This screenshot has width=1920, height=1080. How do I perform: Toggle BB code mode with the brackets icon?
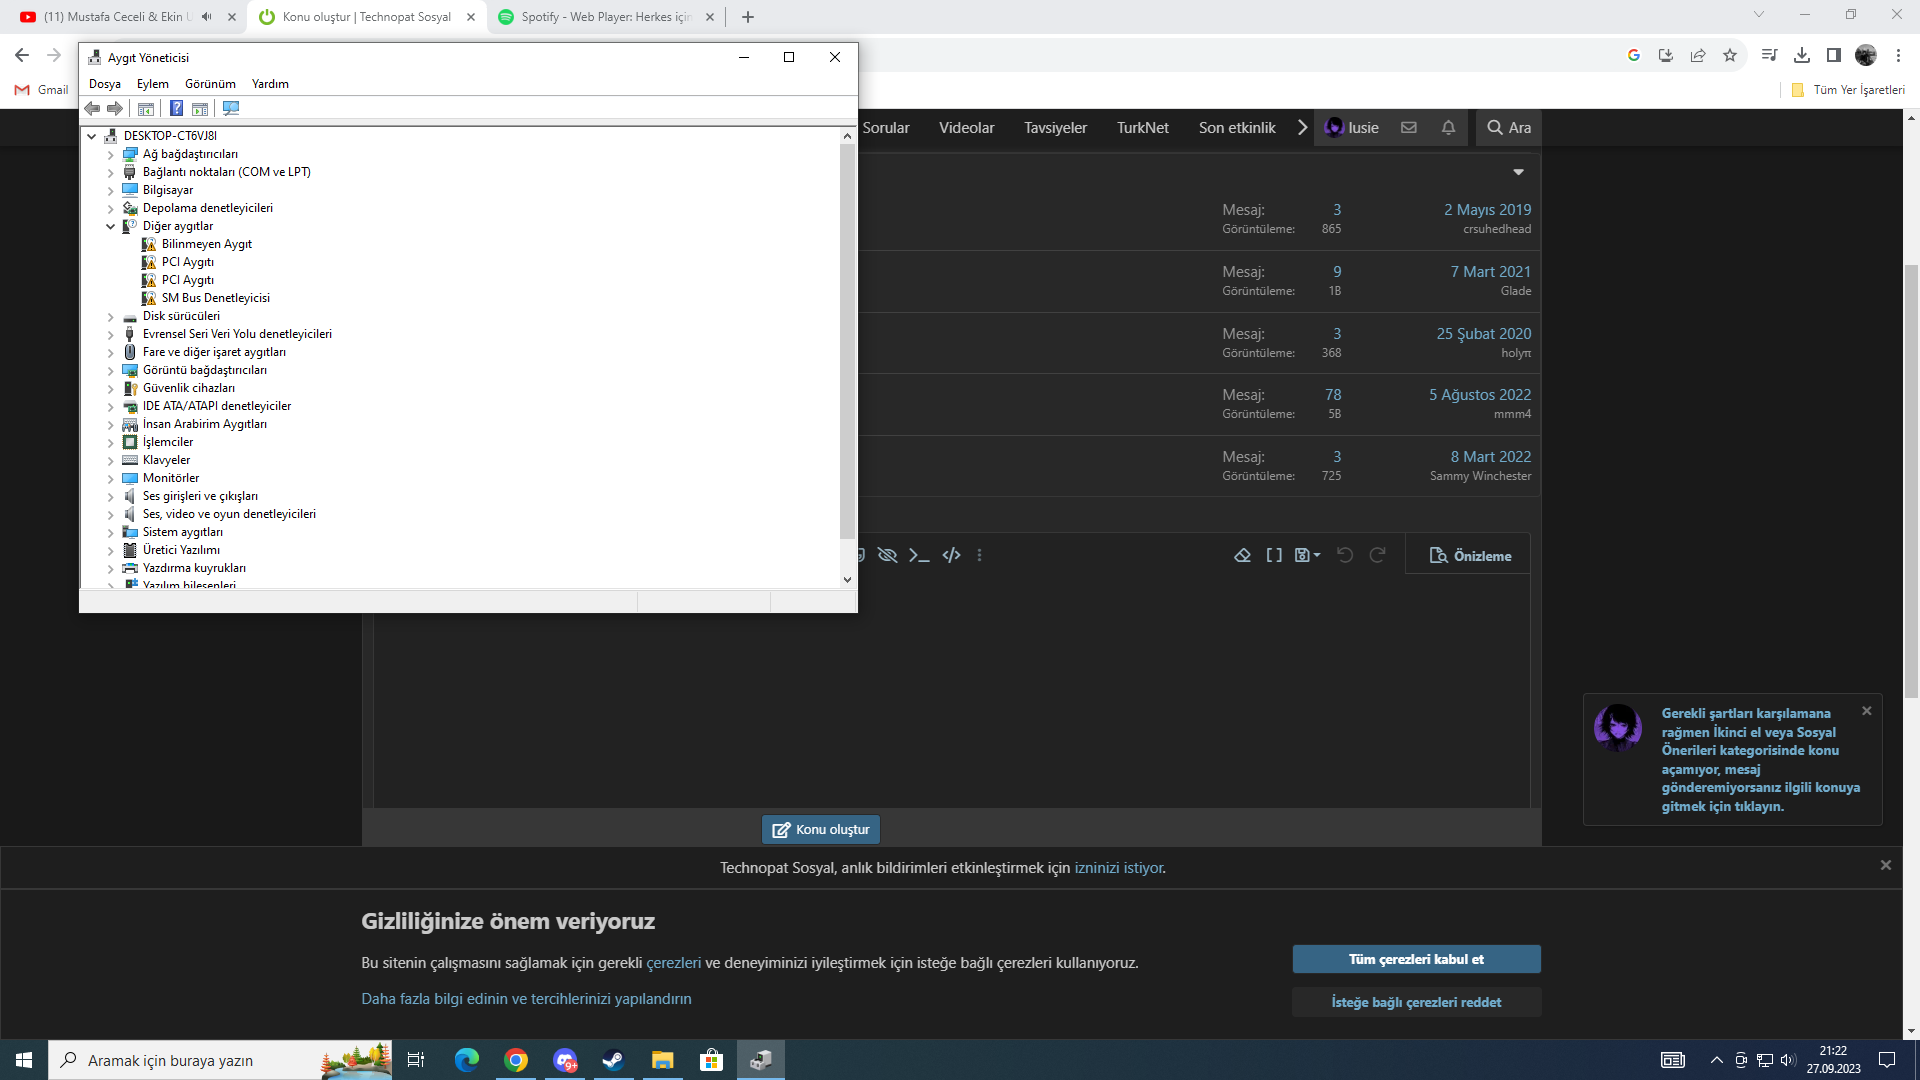(1274, 555)
